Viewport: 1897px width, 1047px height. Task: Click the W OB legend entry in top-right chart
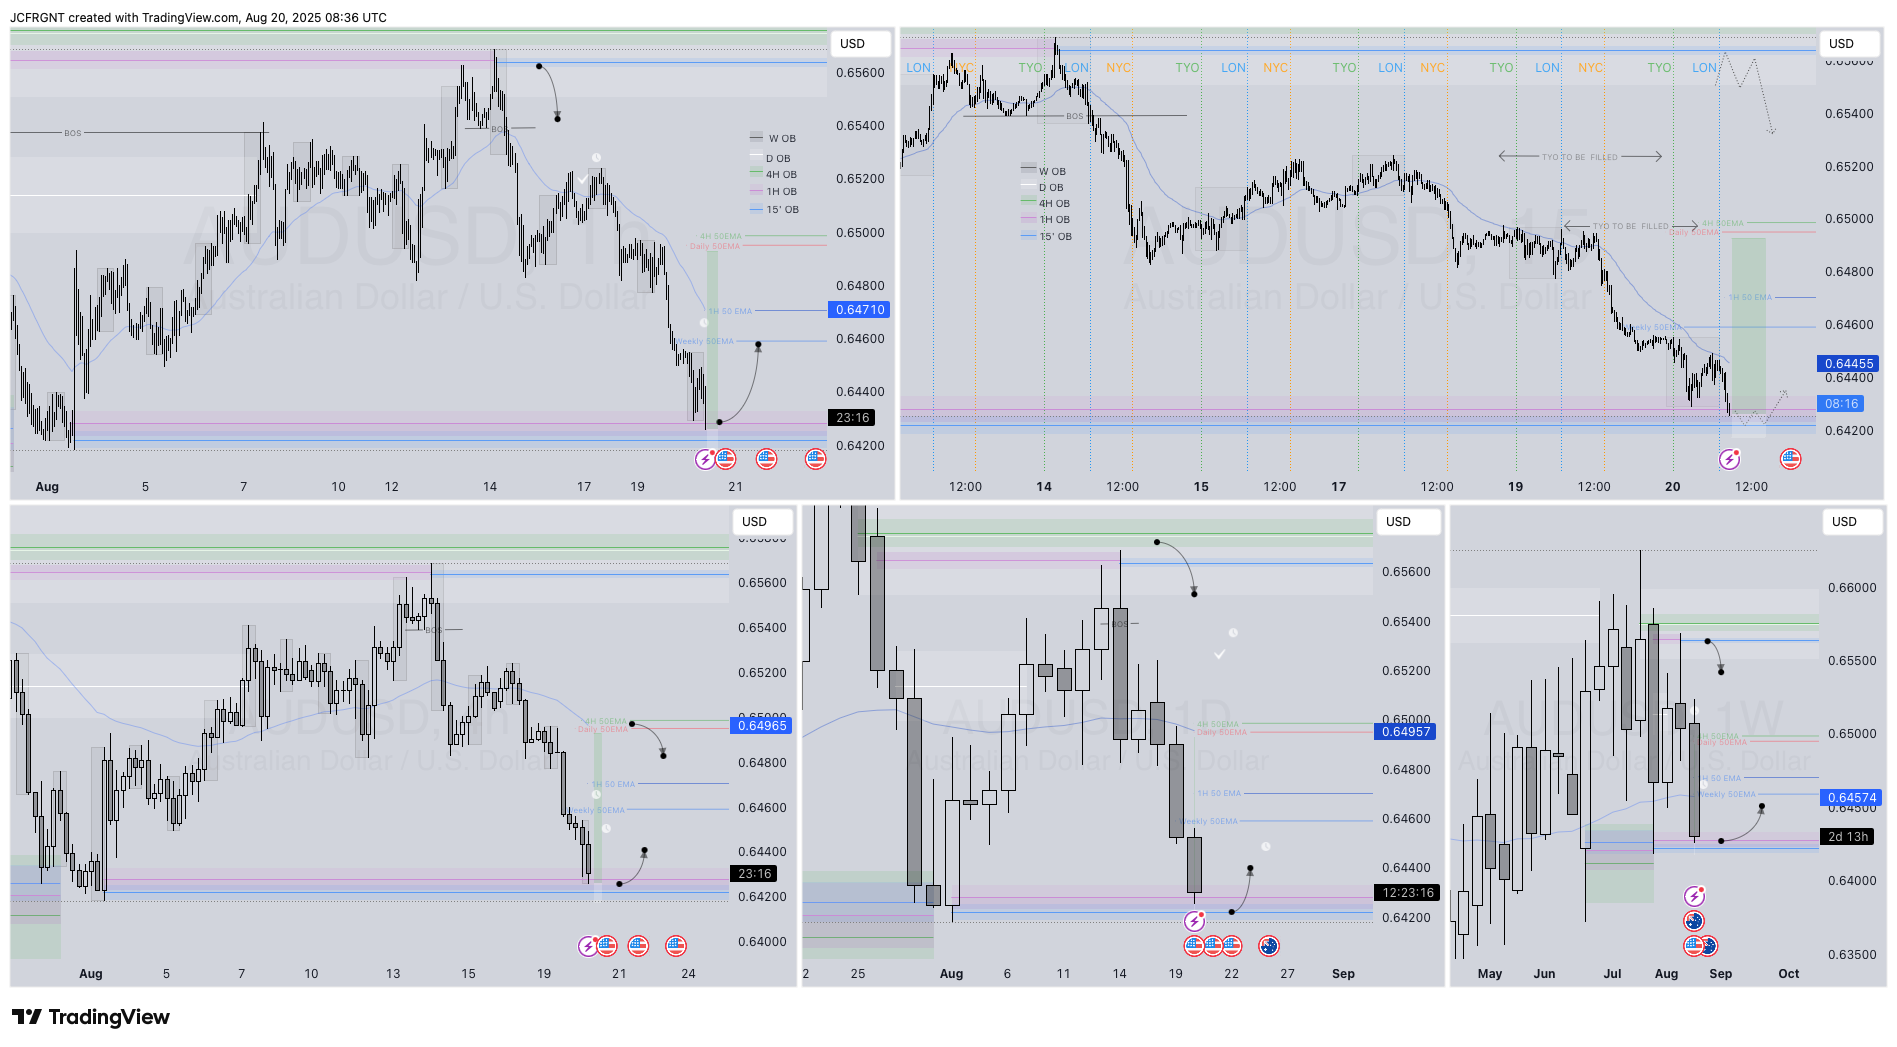pos(1044,171)
